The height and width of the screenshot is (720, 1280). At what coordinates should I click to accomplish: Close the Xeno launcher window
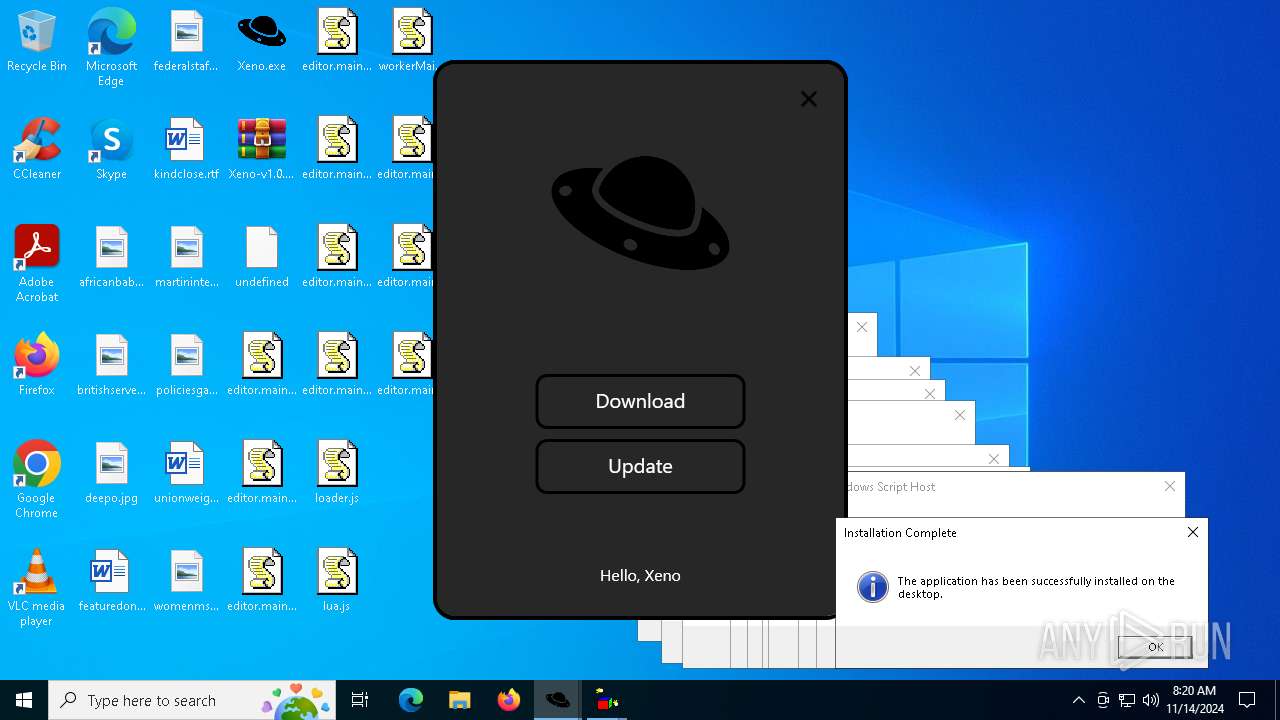[809, 99]
